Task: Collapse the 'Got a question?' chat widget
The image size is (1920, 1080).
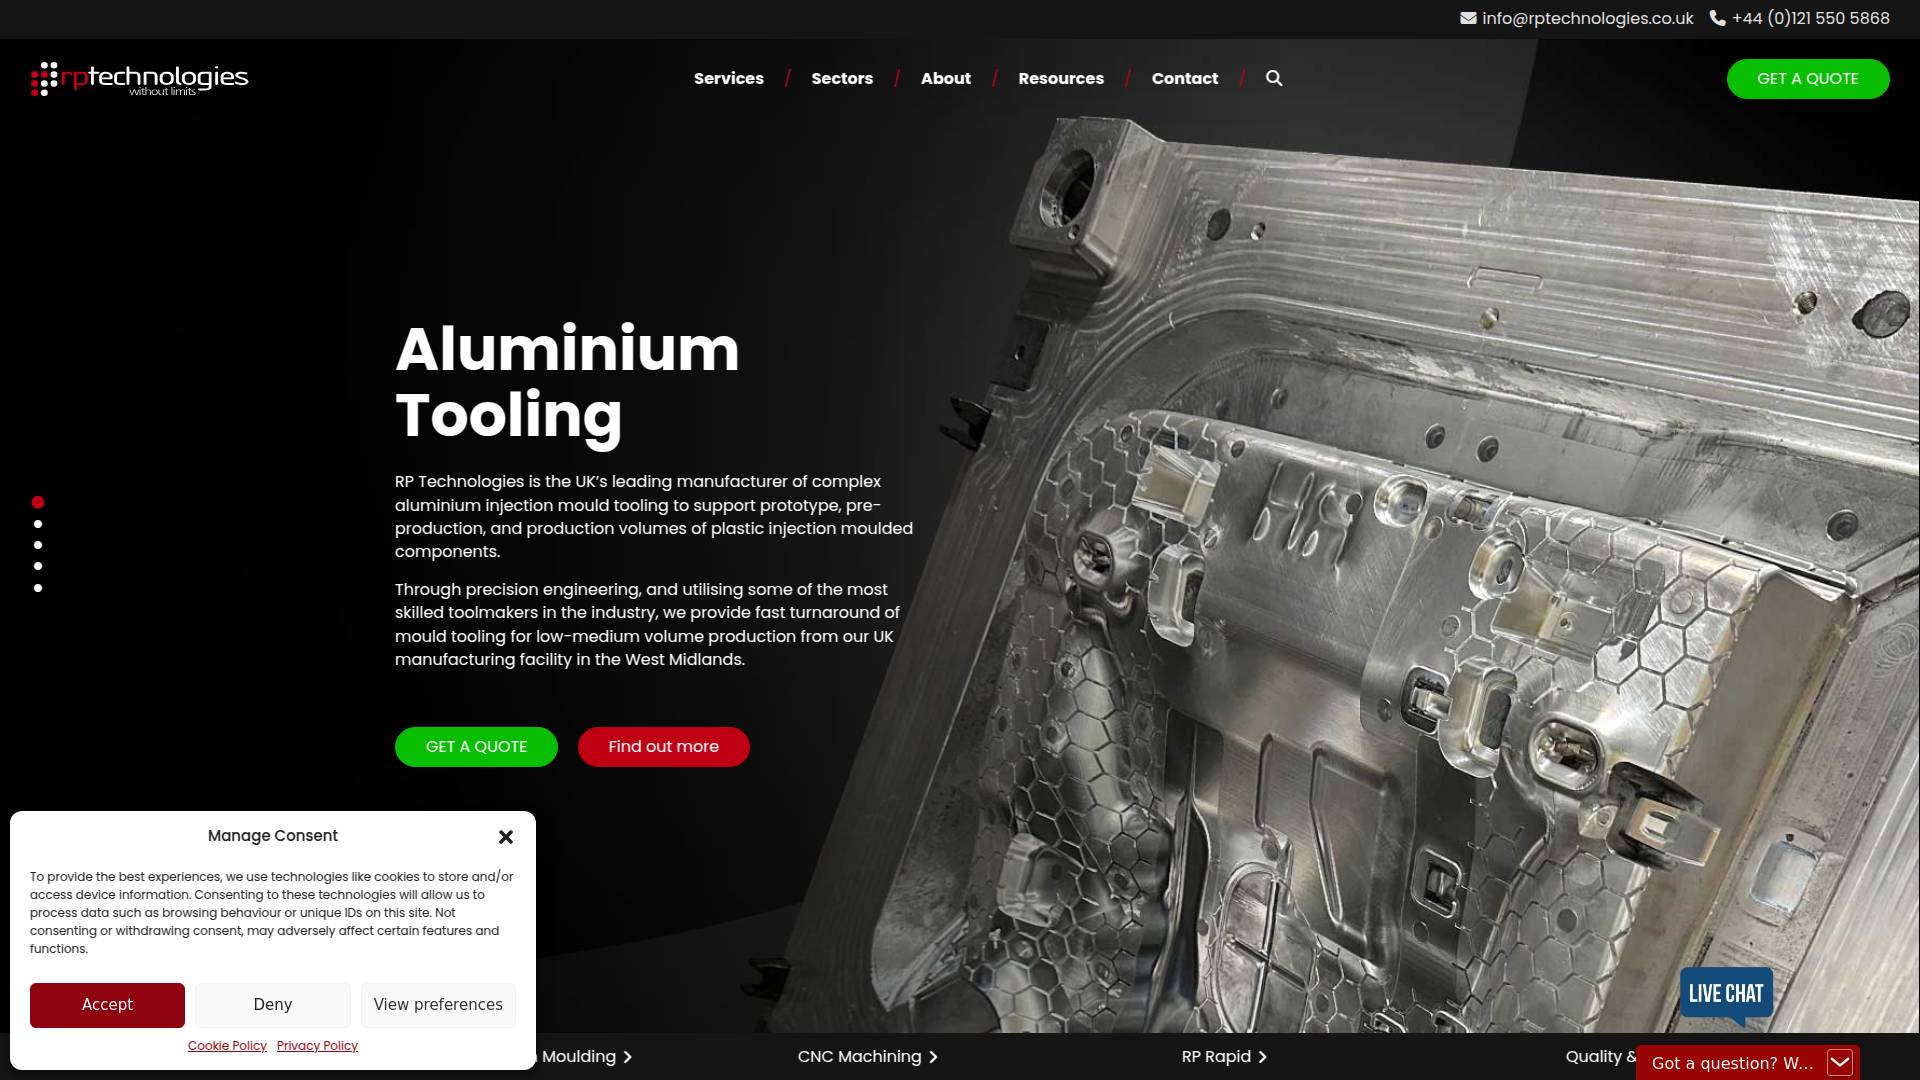Action: [x=1841, y=1062]
